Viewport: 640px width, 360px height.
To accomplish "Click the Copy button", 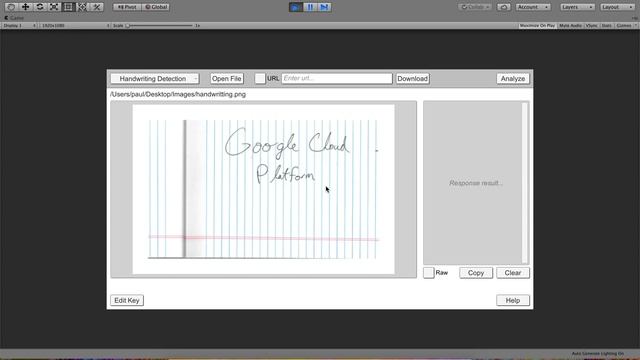I will [x=476, y=273].
